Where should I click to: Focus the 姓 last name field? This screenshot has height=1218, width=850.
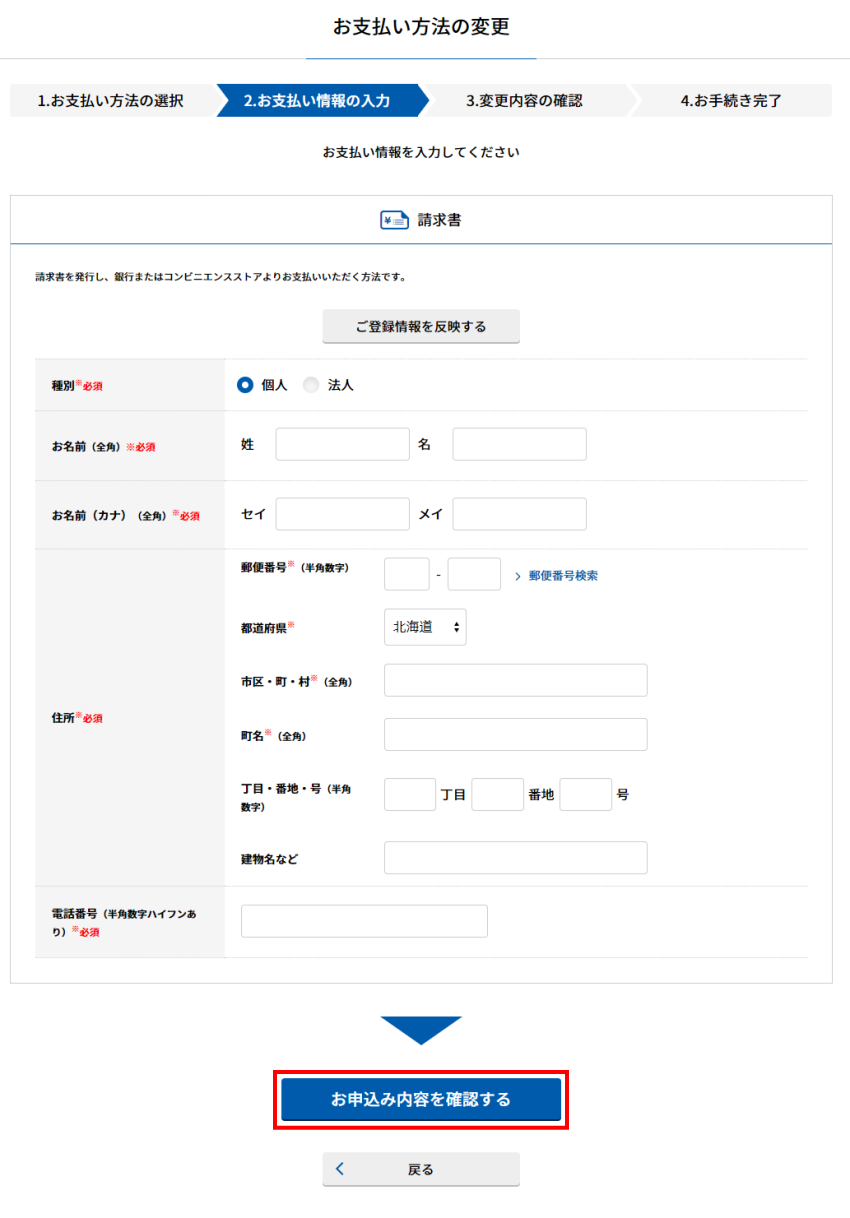click(342, 445)
